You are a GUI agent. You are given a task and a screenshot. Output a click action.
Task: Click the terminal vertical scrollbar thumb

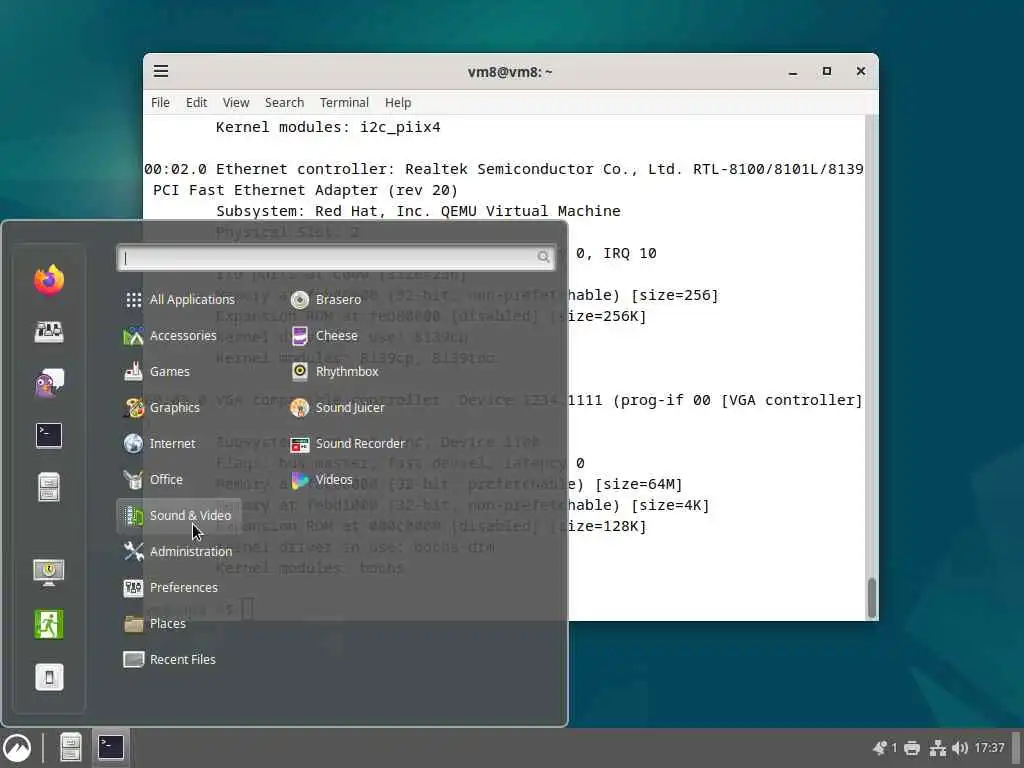click(x=871, y=598)
